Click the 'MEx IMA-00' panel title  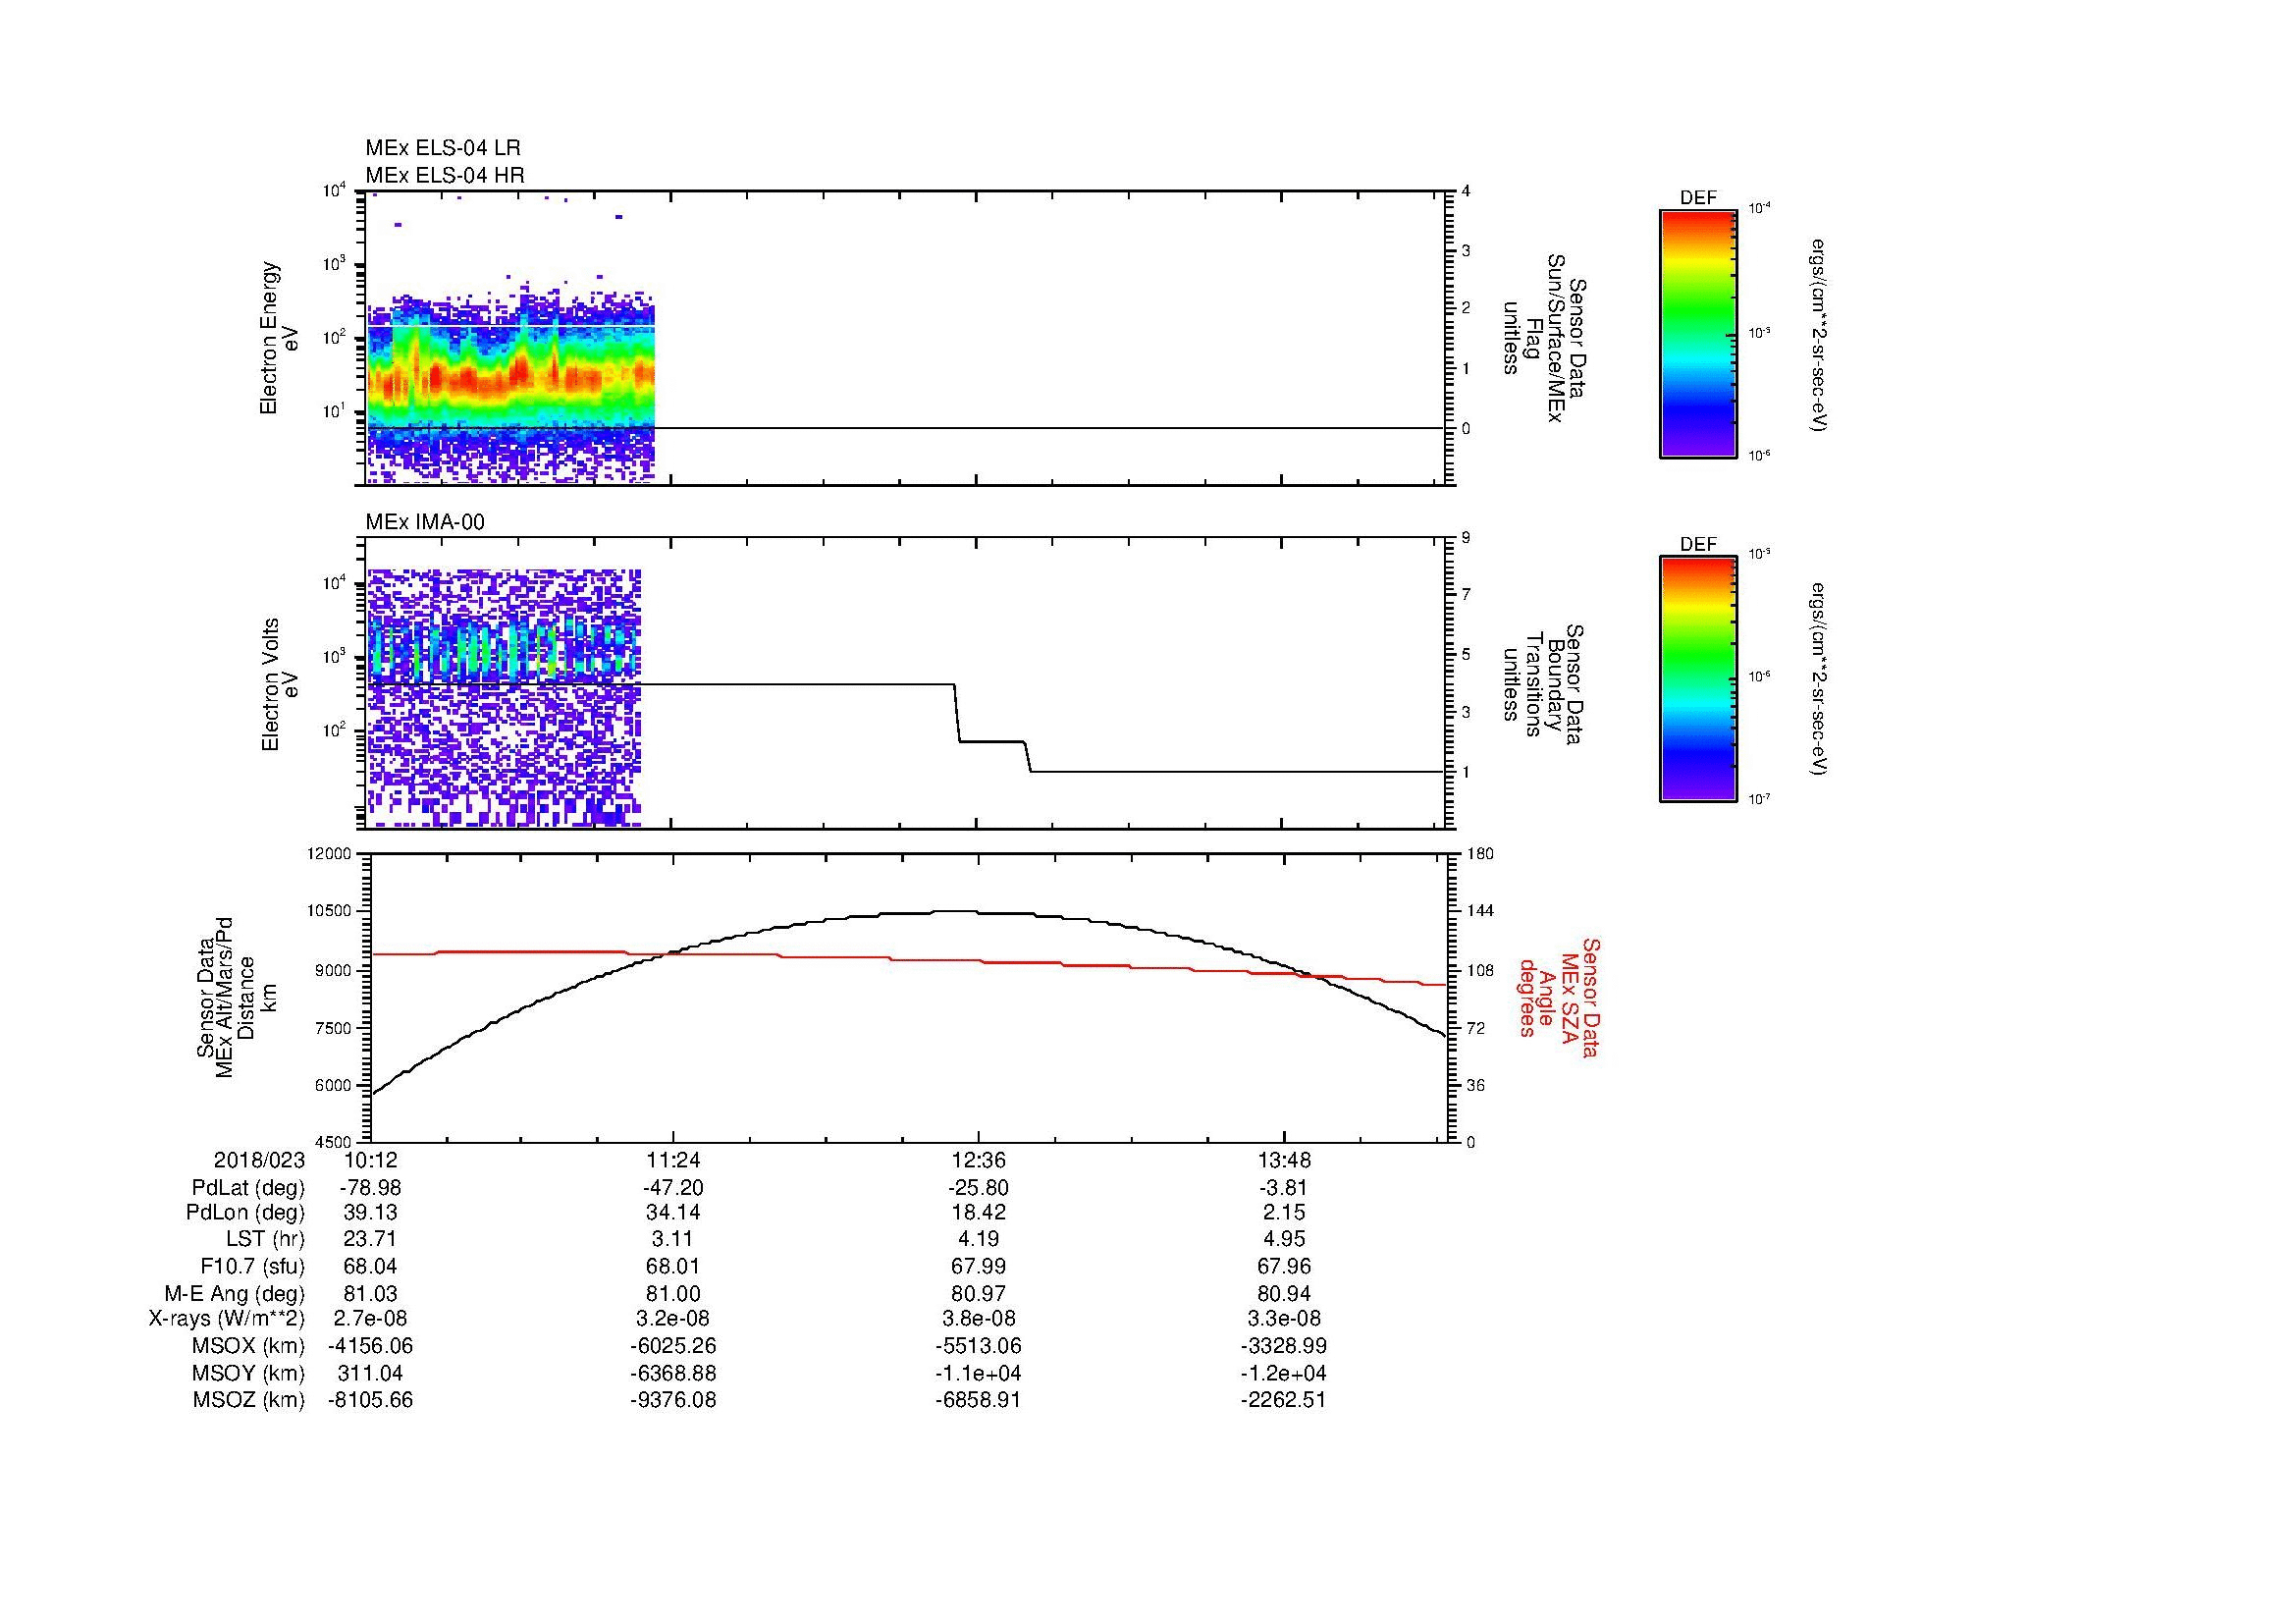425,522
